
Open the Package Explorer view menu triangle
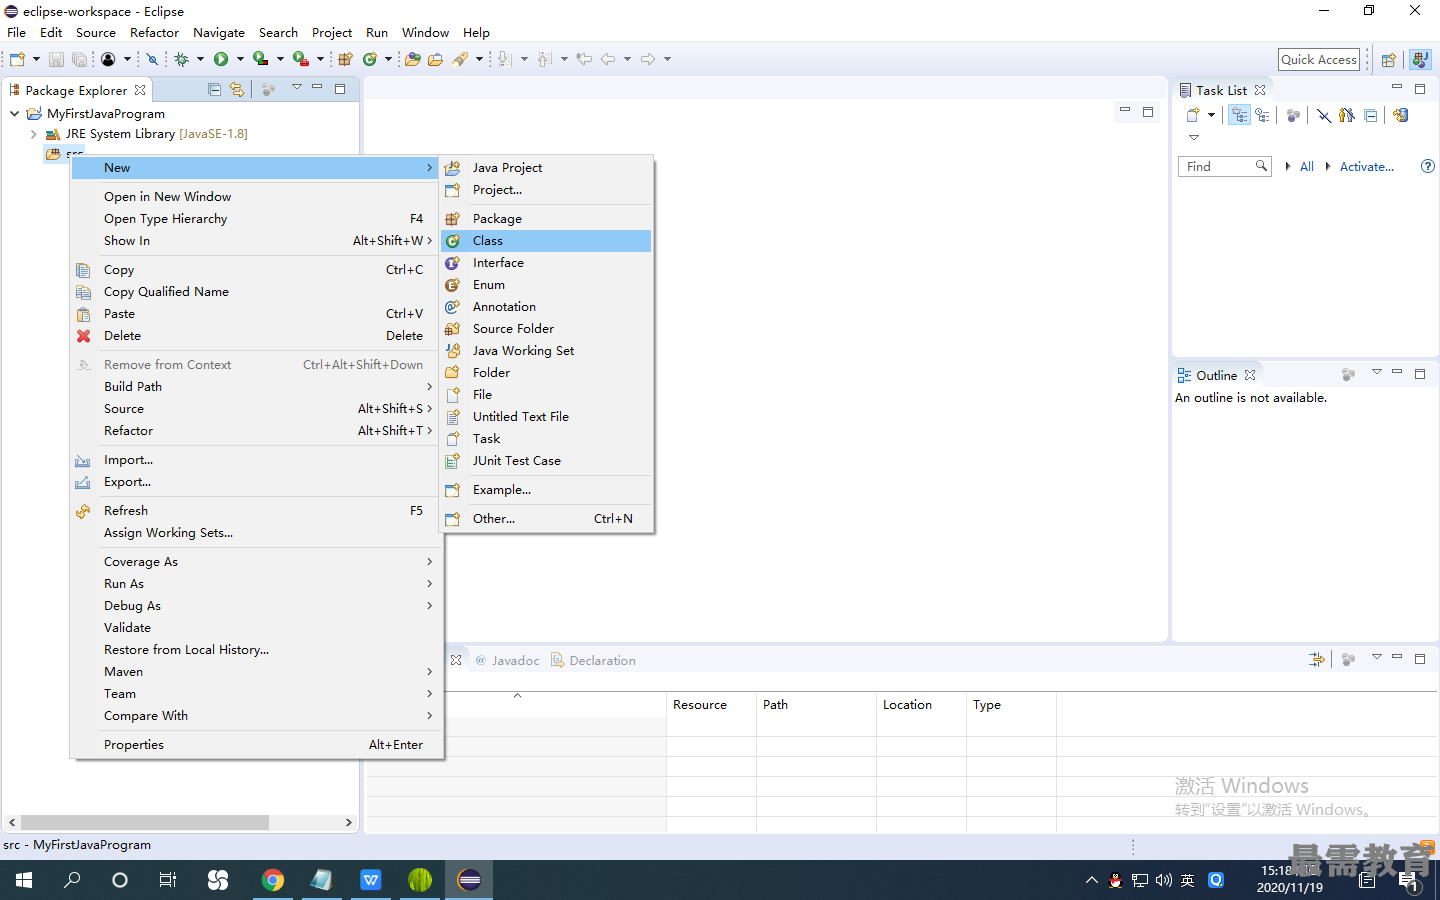point(297,87)
